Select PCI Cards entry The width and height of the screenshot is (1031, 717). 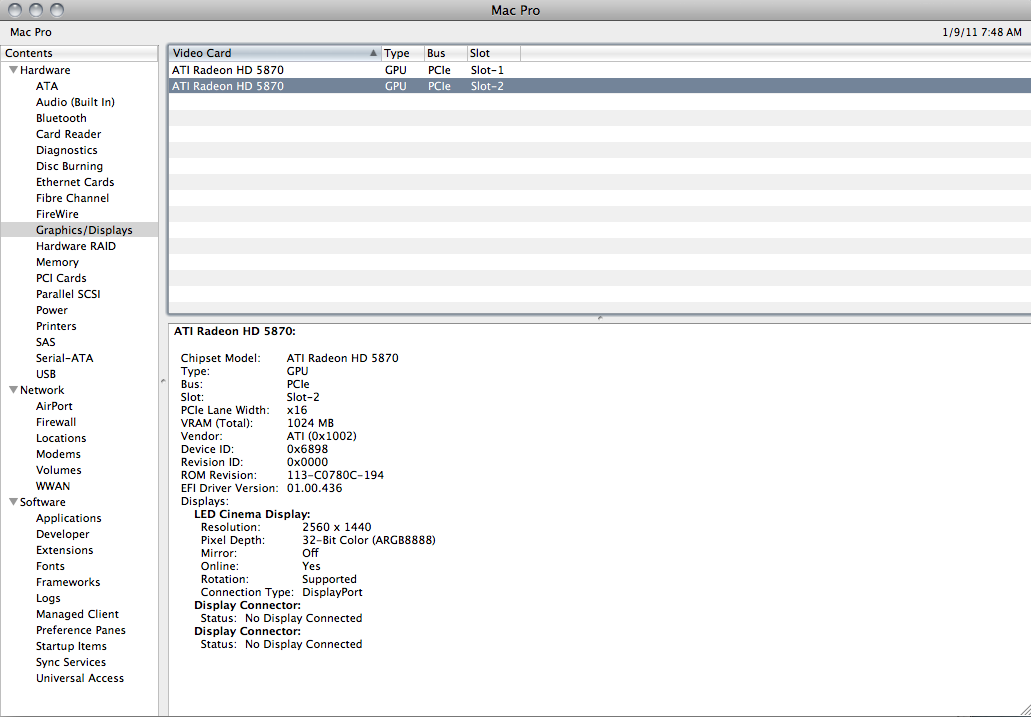point(61,278)
